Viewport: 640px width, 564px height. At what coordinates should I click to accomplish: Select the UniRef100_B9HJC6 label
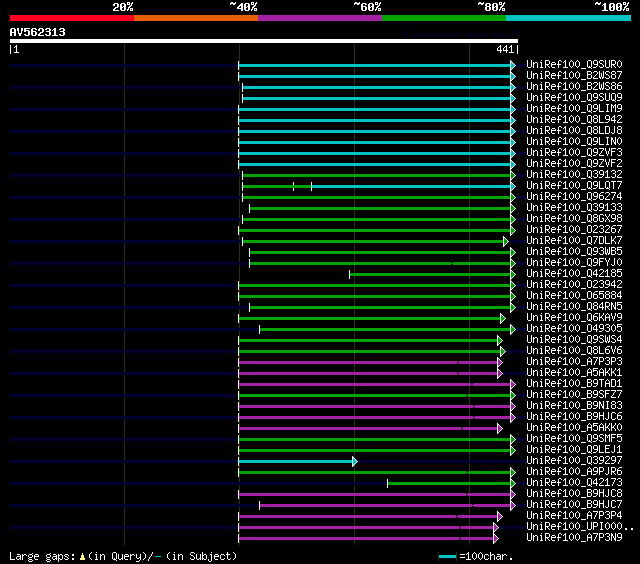[x=574, y=417]
